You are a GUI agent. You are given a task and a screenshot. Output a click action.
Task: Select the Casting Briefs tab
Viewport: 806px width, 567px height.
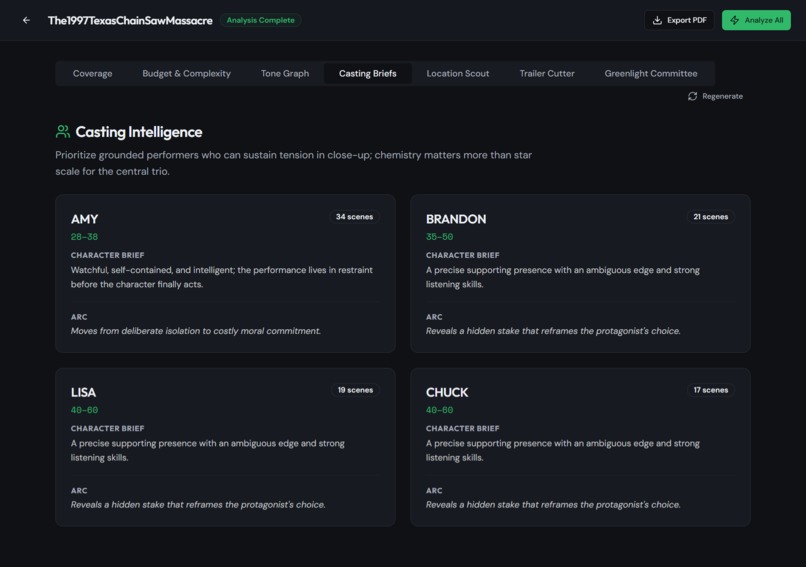[x=368, y=74]
